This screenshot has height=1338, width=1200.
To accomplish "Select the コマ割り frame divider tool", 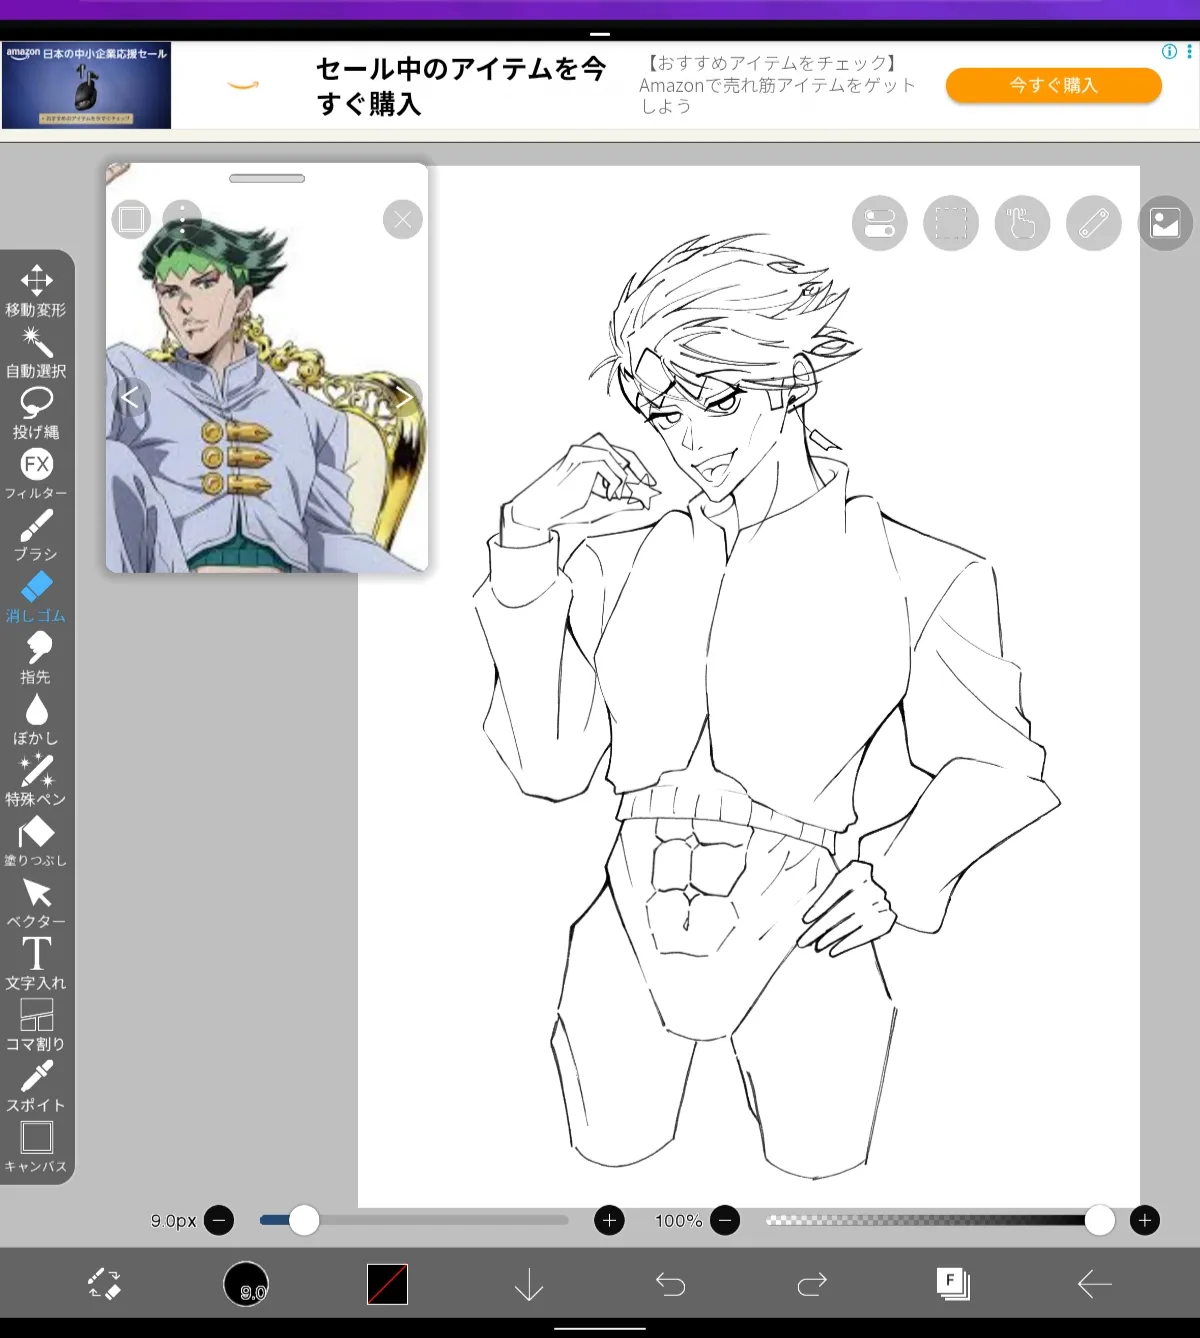I will (36, 1025).
